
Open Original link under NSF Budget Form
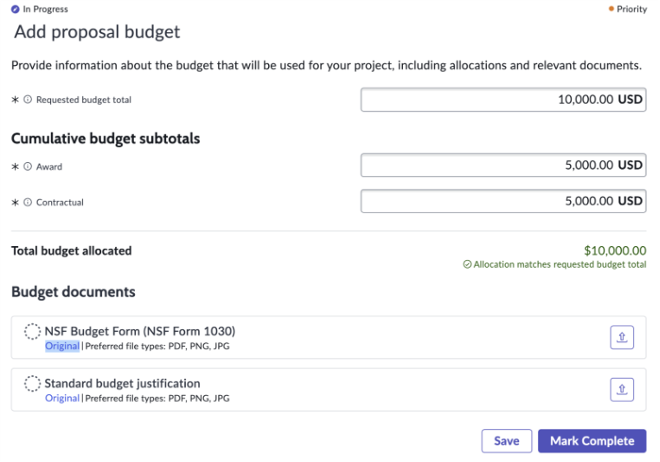click(x=62, y=346)
